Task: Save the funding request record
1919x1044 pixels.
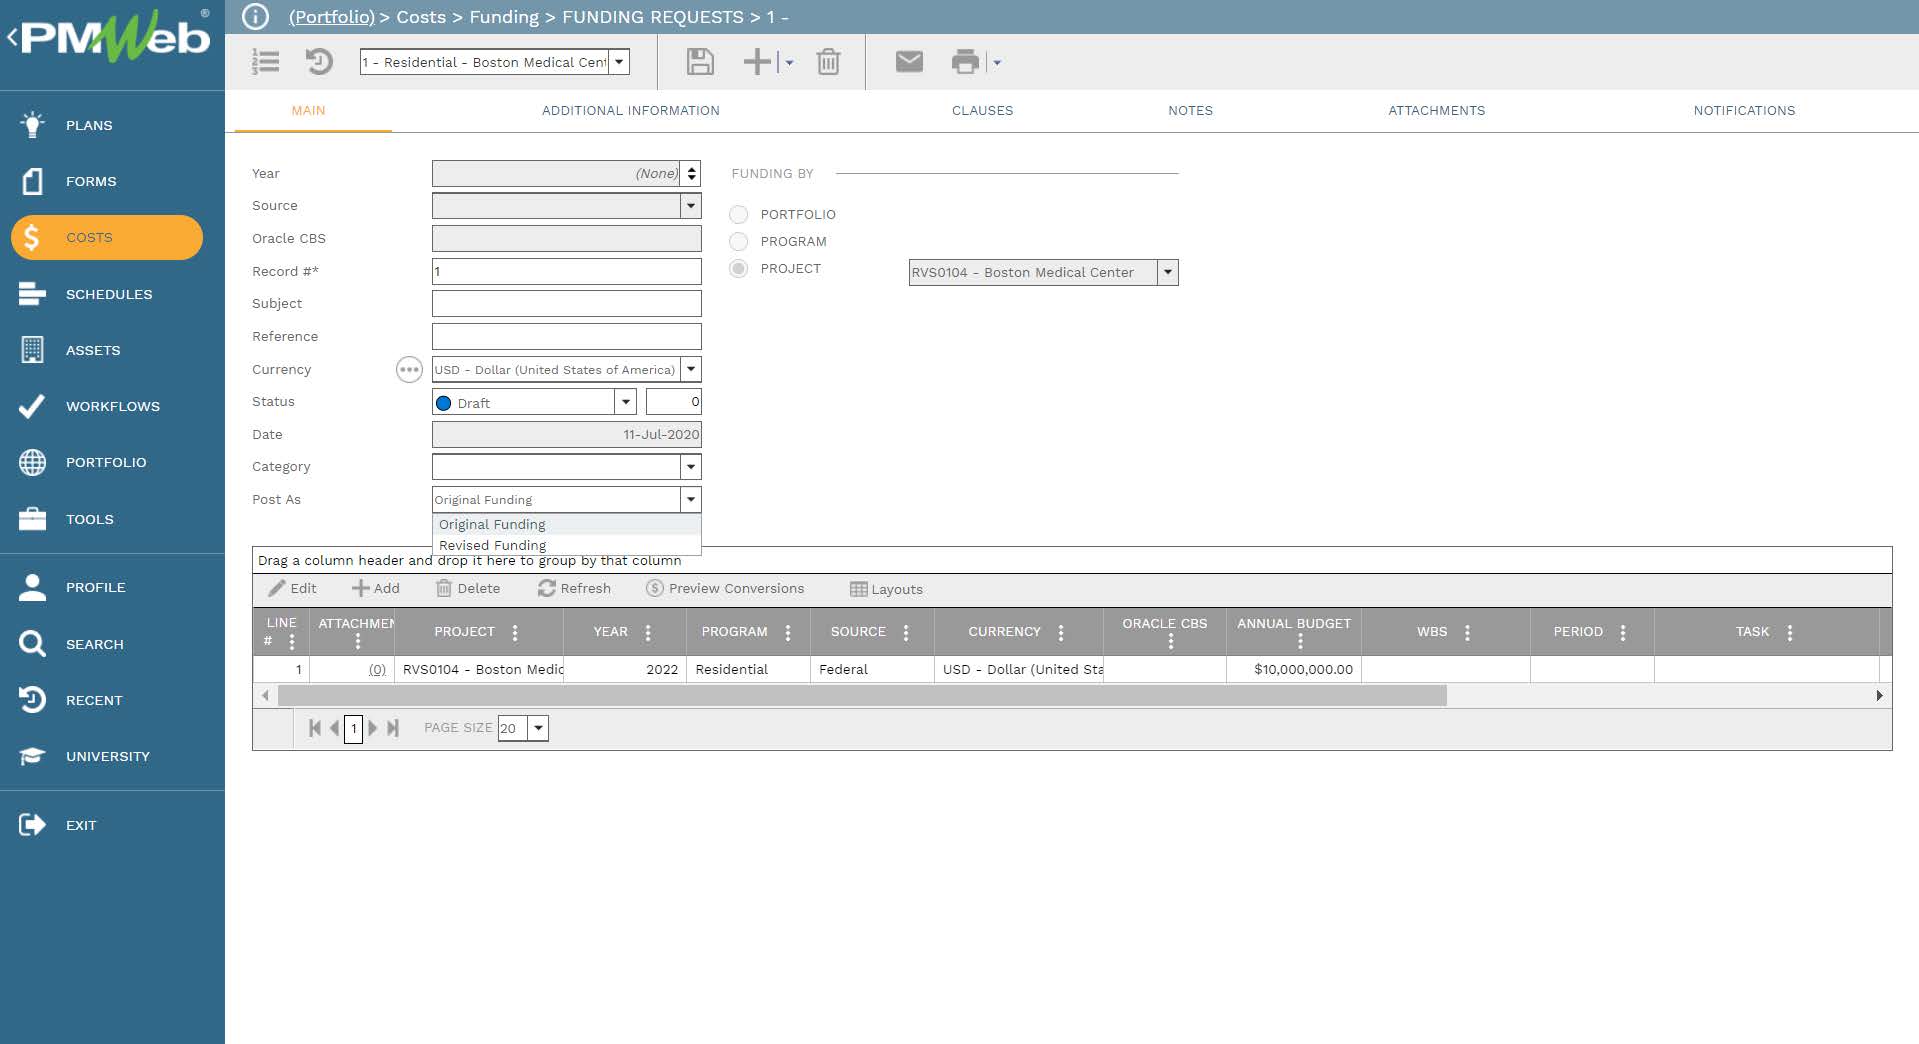Action: pyautogui.click(x=700, y=62)
